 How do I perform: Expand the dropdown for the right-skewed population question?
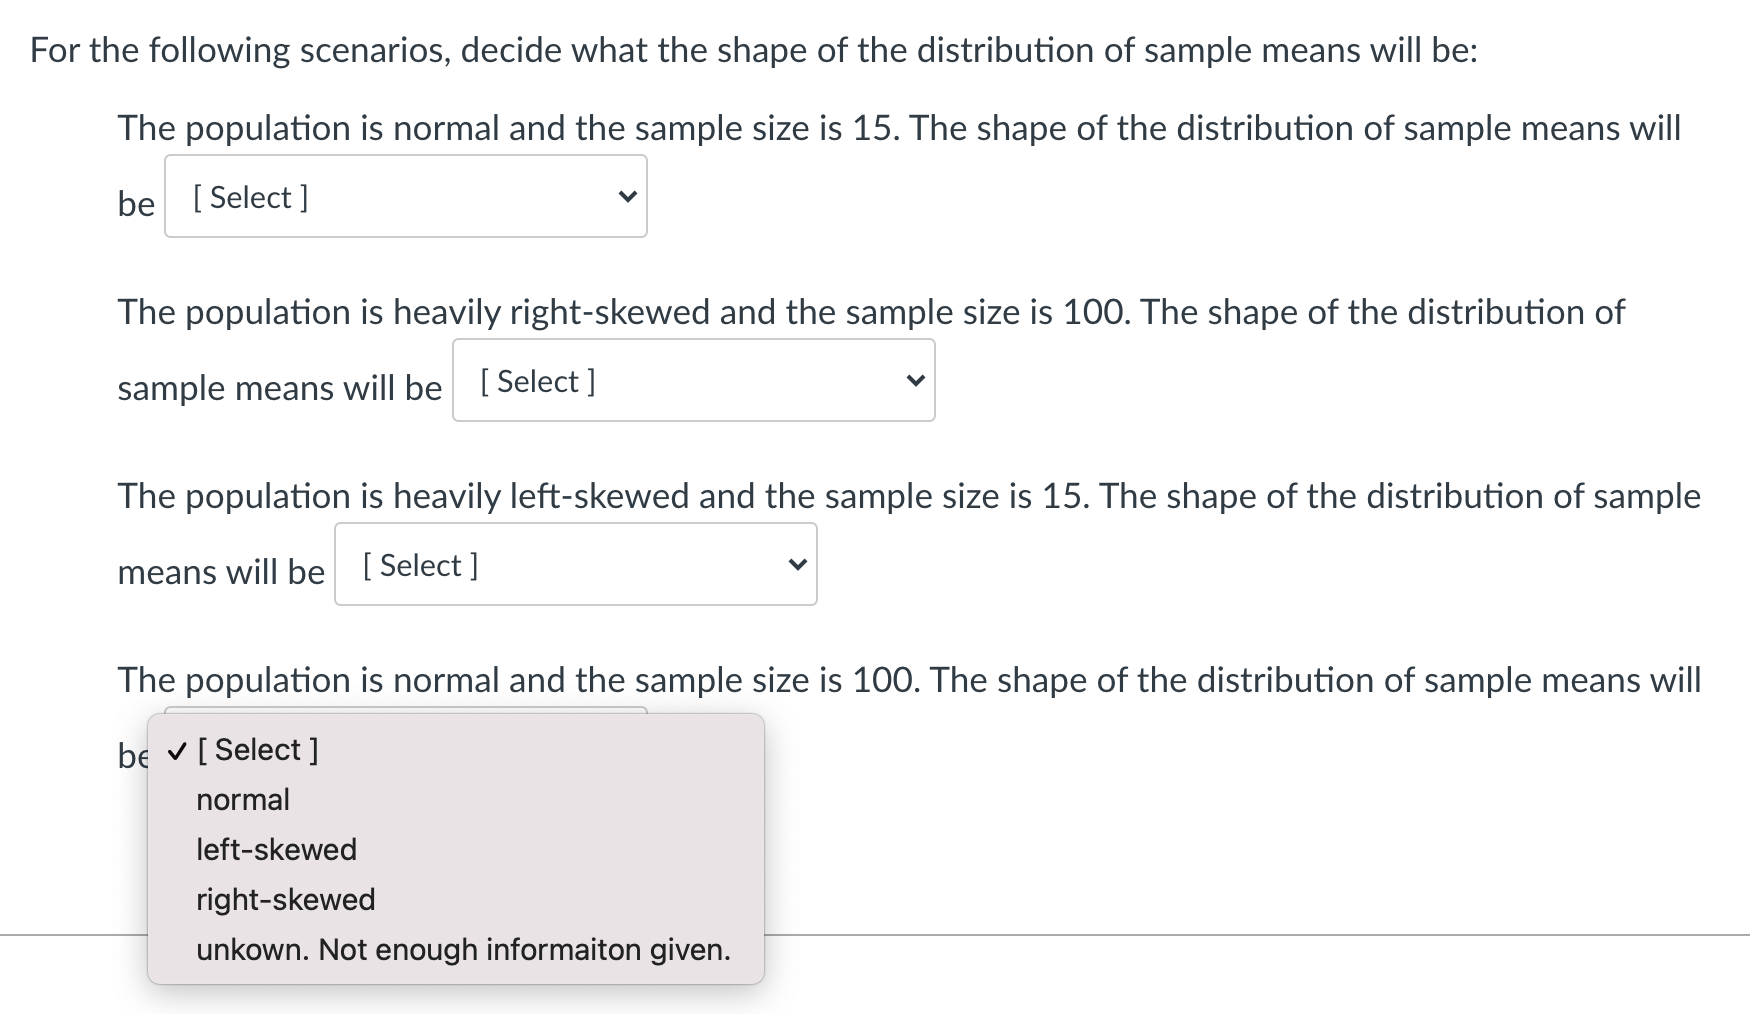click(x=692, y=380)
